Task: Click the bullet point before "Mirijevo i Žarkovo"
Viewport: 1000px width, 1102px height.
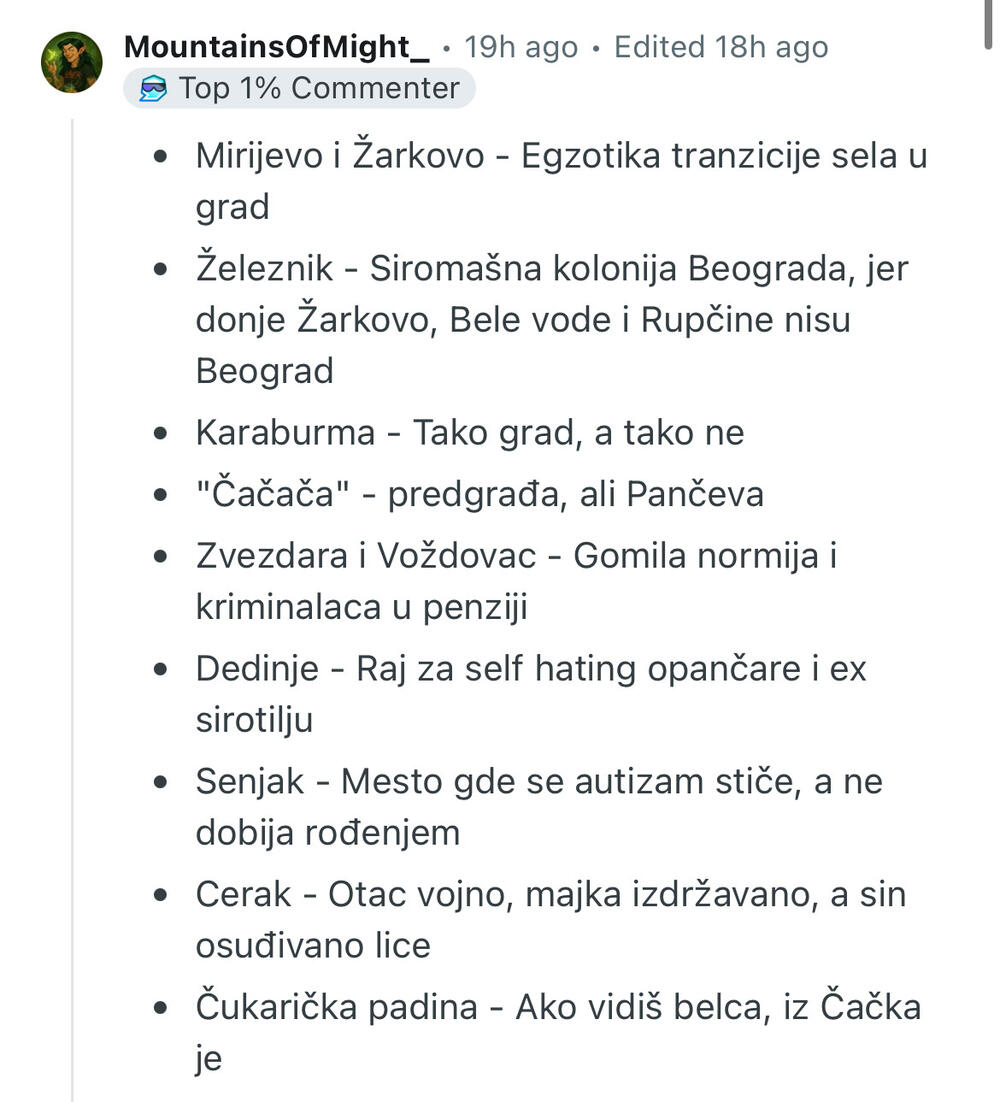Action: coord(160,158)
